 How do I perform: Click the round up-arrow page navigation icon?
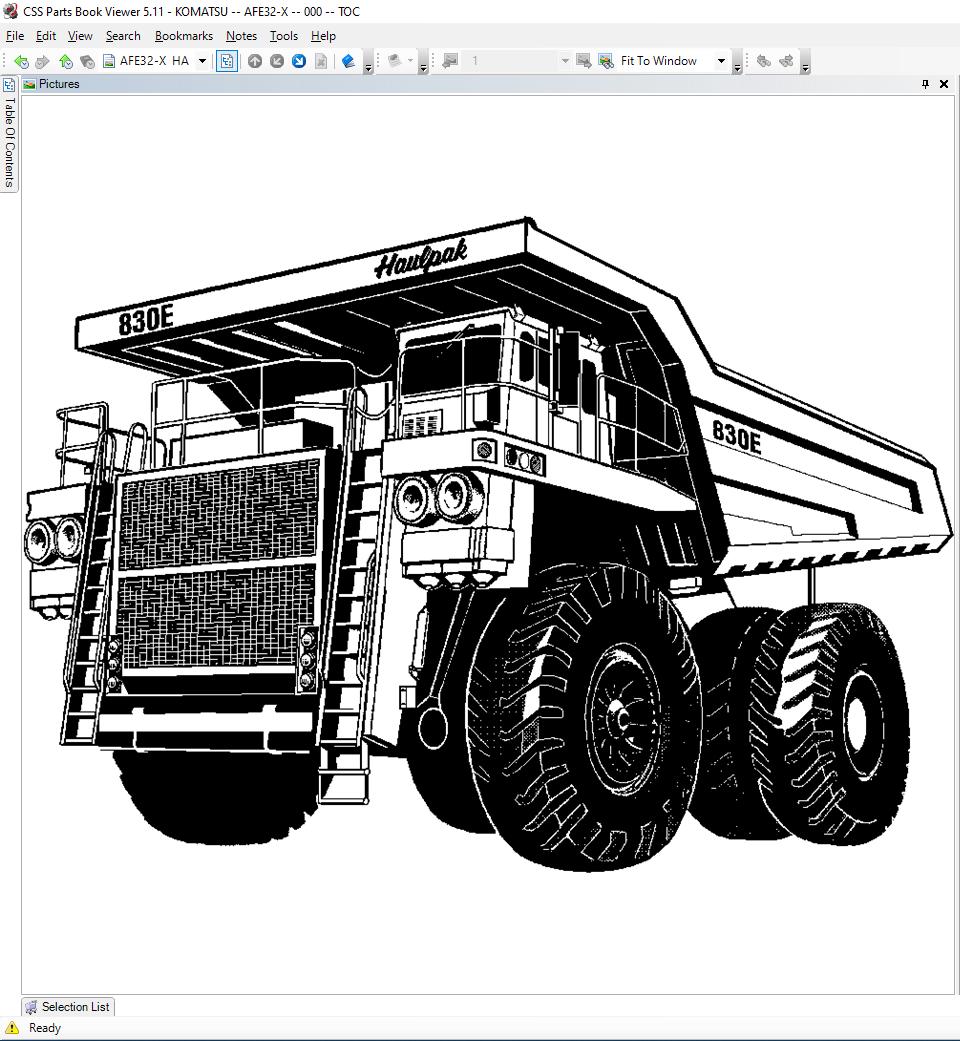coord(255,61)
